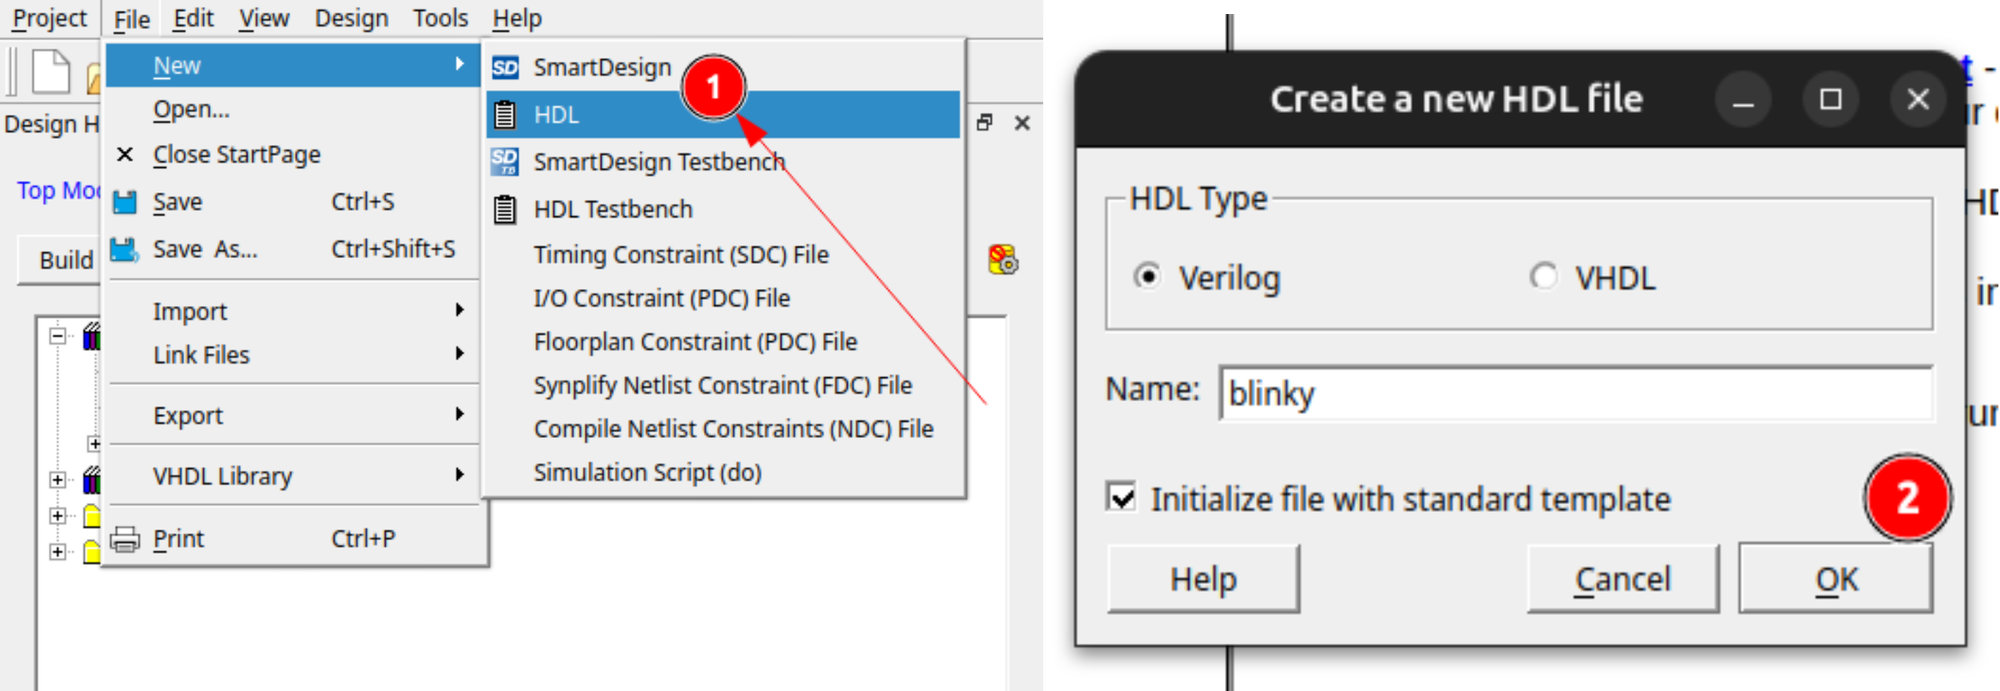Click the Help button in the dialog
The width and height of the screenshot is (2000, 691).
click(x=1203, y=579)
